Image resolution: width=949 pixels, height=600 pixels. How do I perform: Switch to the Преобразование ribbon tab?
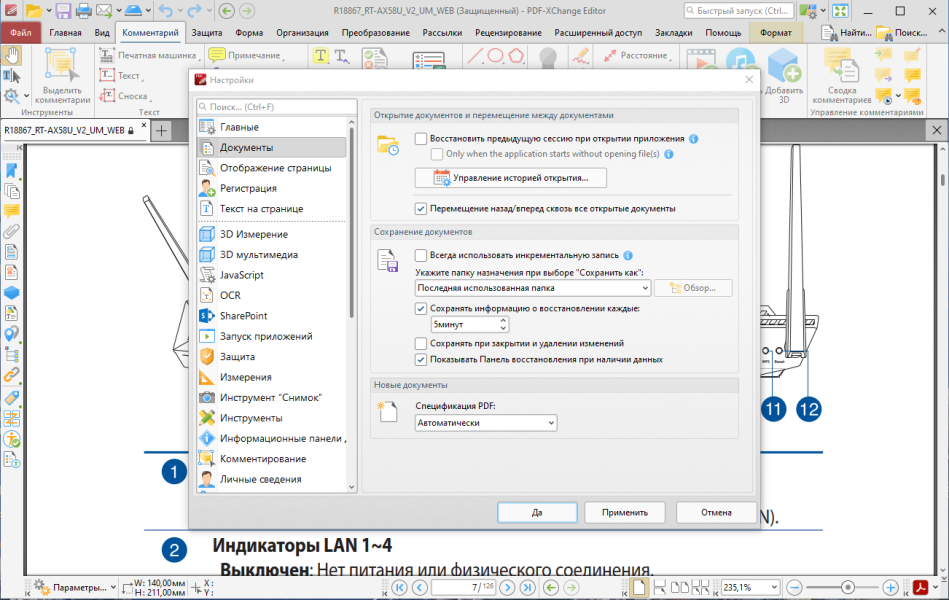pyautogui.click(x=375, y=33)
